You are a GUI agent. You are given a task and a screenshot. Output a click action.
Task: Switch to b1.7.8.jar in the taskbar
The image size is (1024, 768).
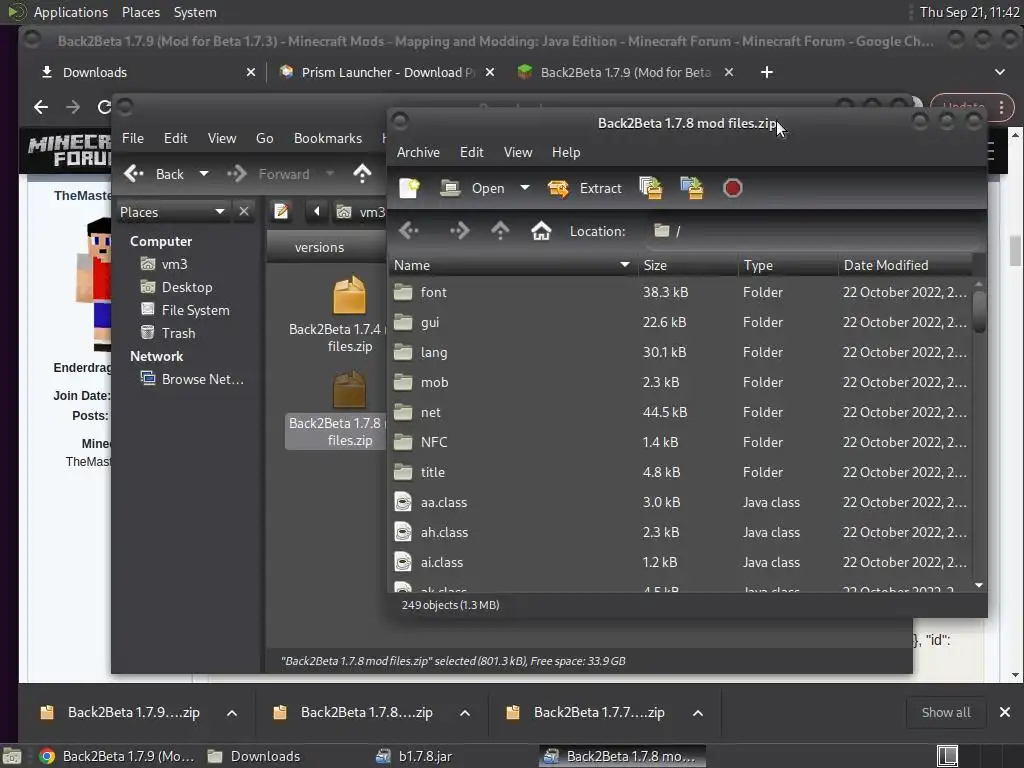413,756
